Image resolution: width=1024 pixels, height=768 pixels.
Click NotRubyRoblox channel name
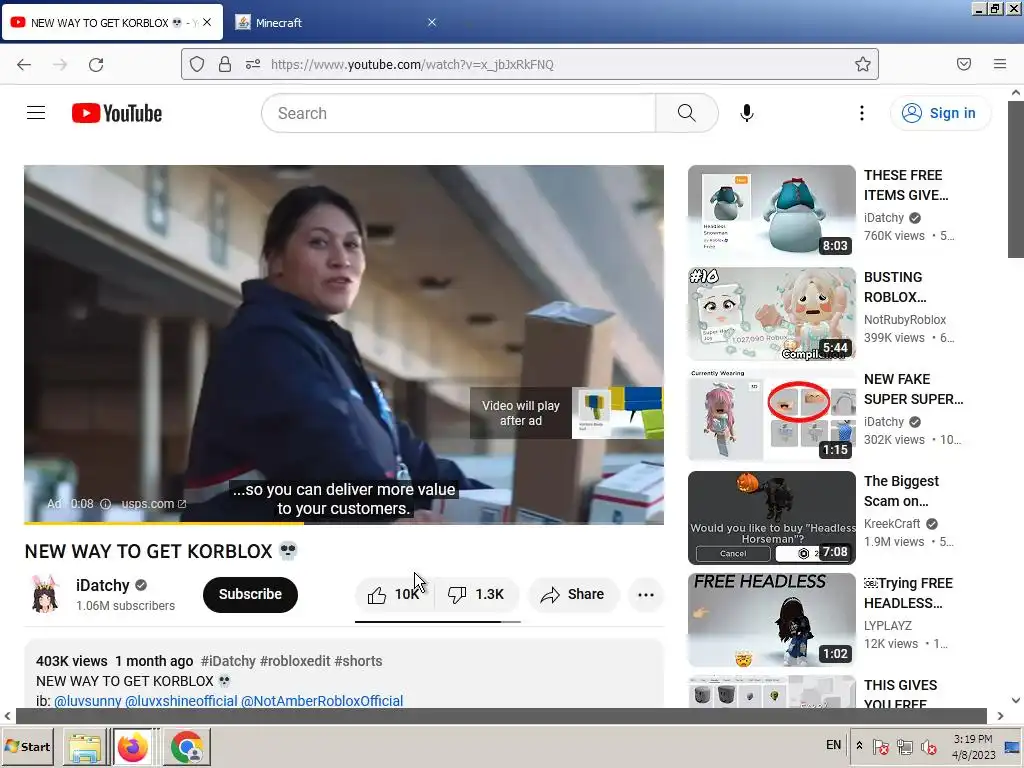click(x=904, y=319)
